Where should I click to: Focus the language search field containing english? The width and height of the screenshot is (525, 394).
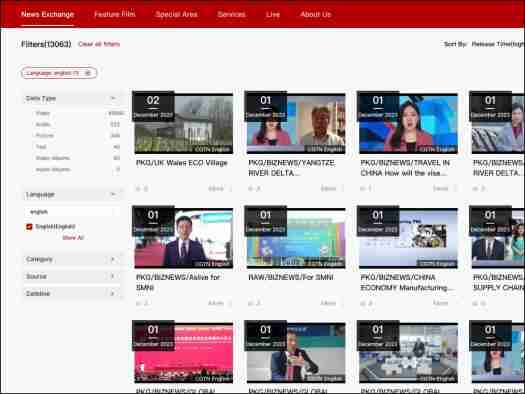tap(72, 212)
